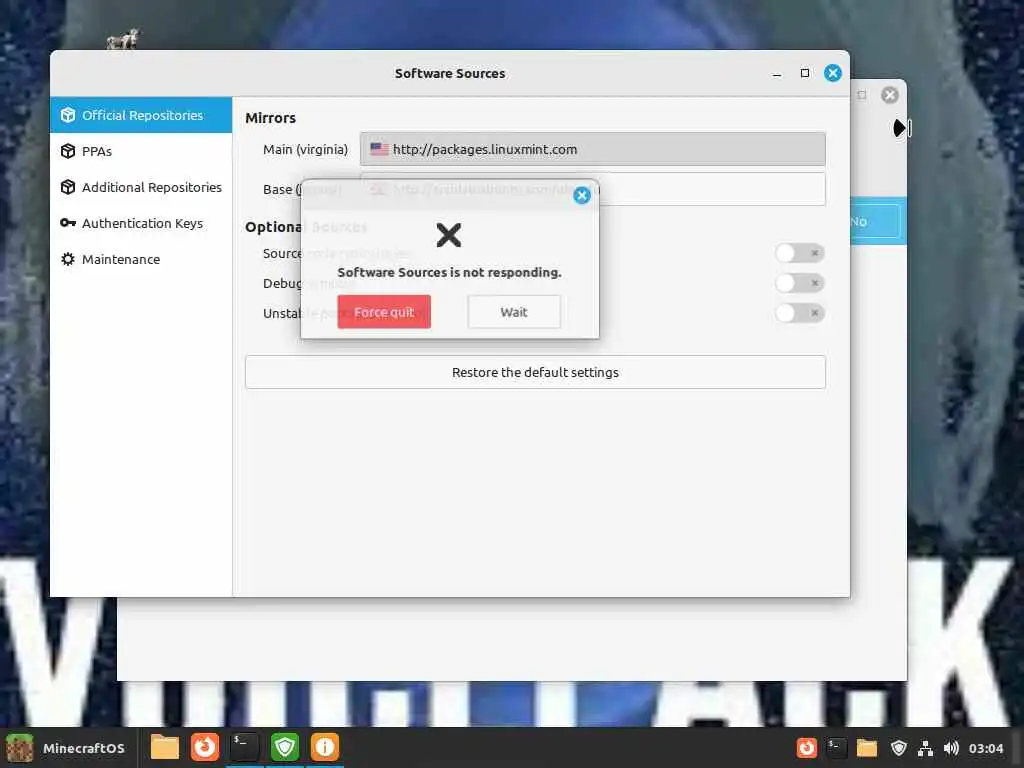The width and height of the screenshot is (1024, 768).
Task: Click Firefox icon in system tray
Action: tap(807, 748)
